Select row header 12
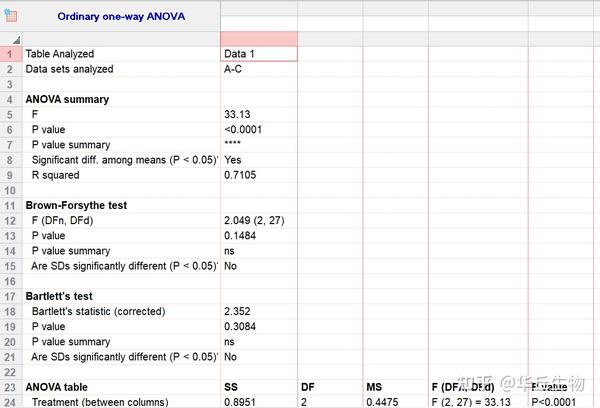Viewport: 600px width, 408px height. coord(10,221)
